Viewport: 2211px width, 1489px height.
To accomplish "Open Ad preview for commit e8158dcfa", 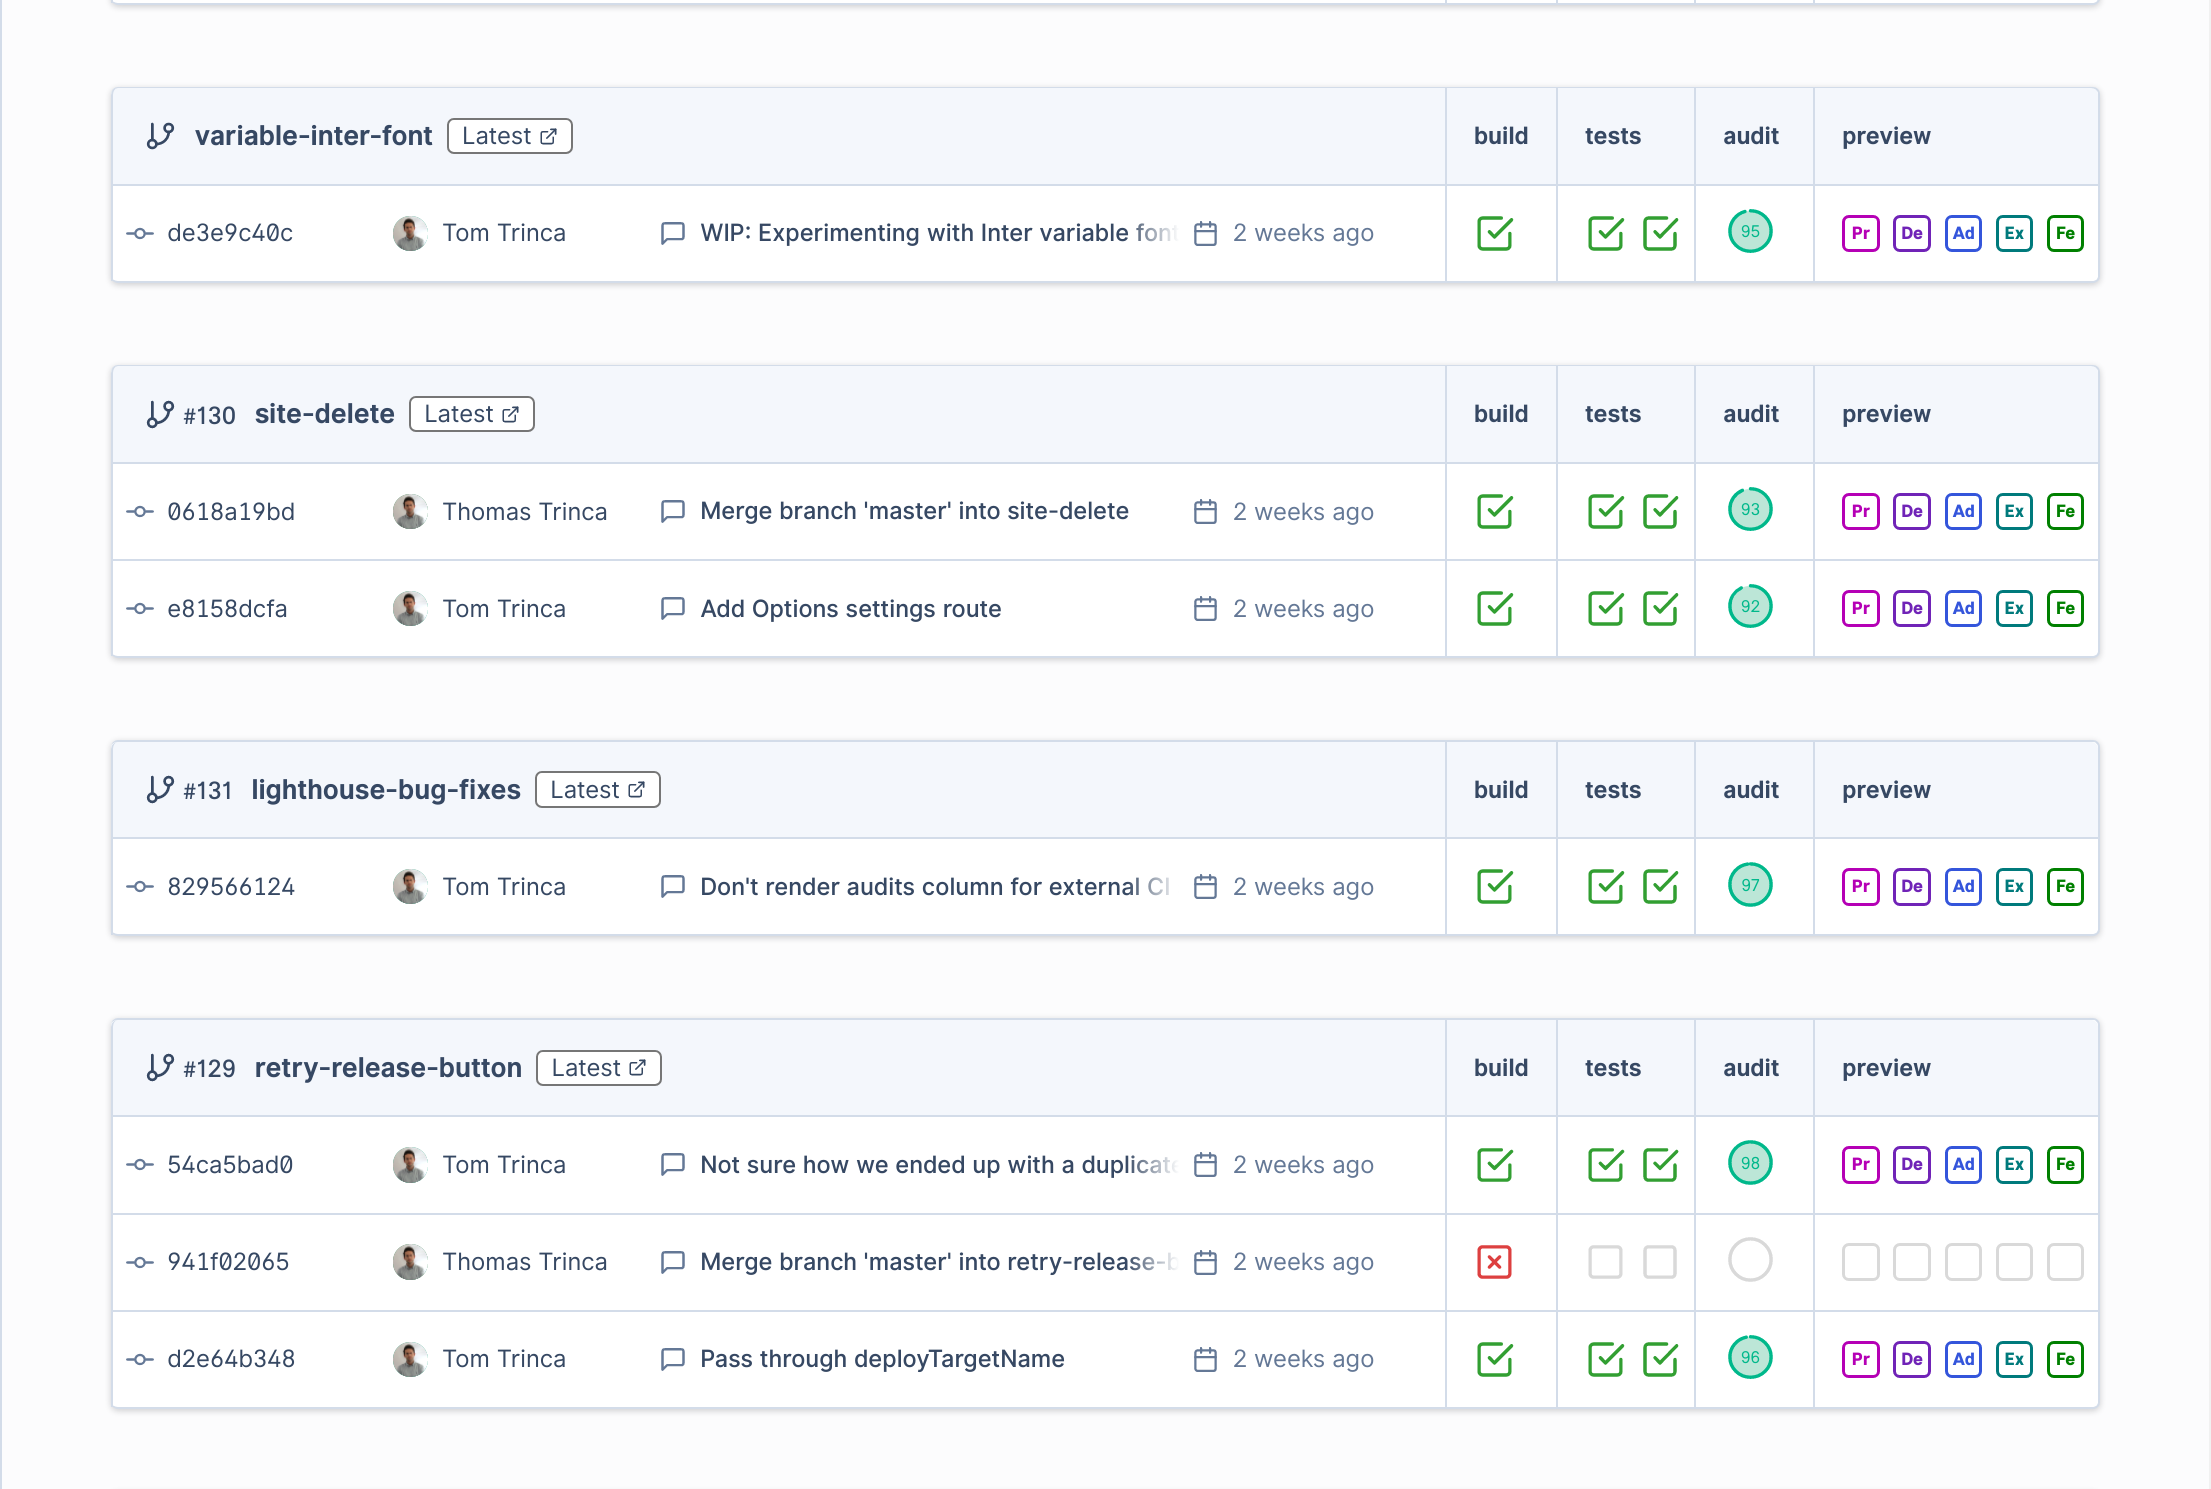I will pyautogui.click(x=1963, y=609).
